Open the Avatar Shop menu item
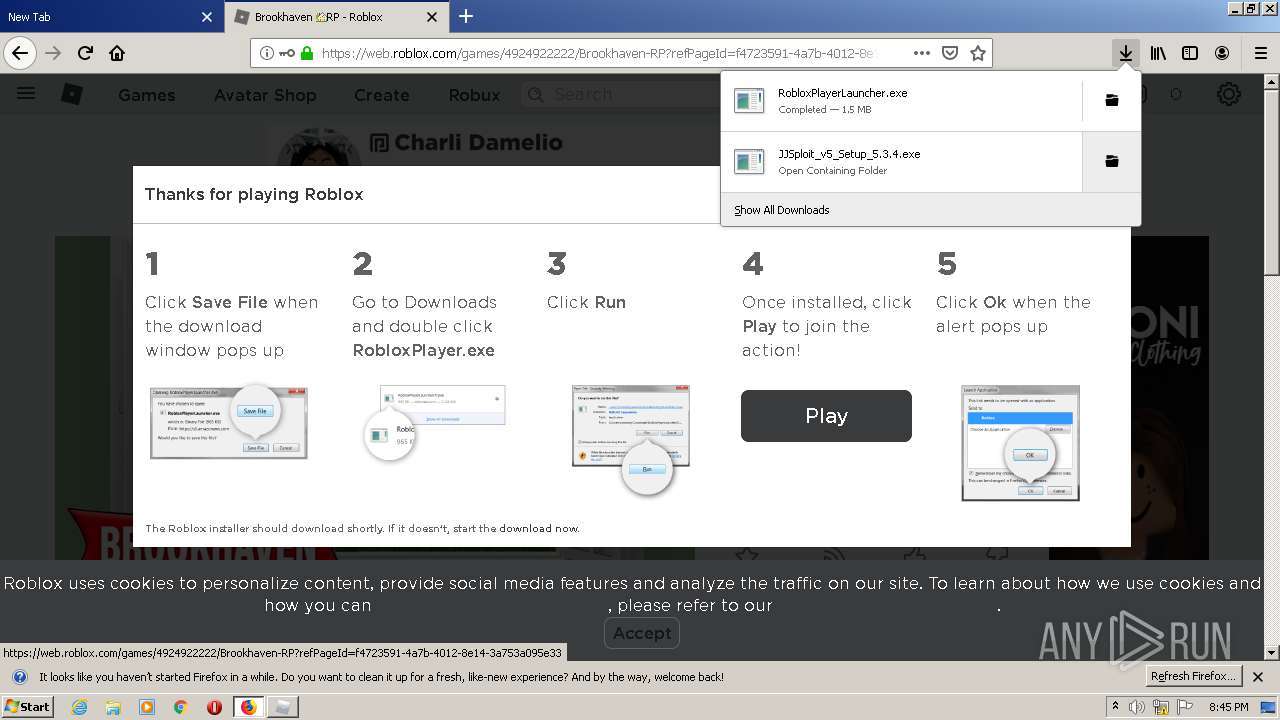Screen dimensions: 1280x720 [x=265, y=95]
